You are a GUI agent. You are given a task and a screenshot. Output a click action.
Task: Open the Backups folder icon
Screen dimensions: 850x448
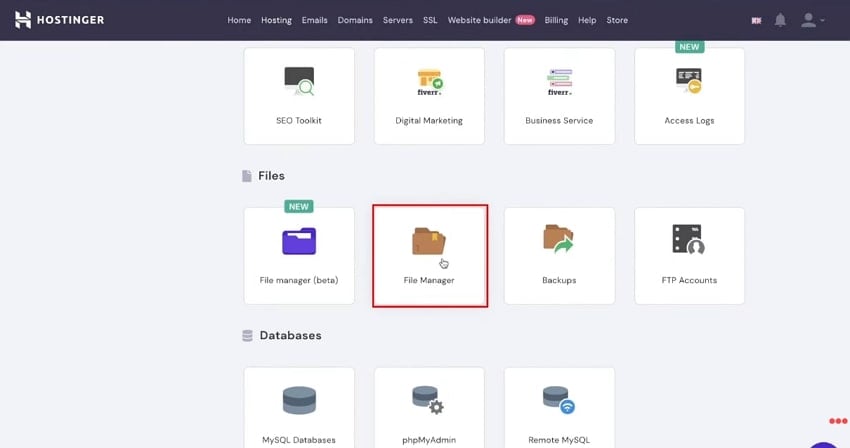click(x=558, y=239)
